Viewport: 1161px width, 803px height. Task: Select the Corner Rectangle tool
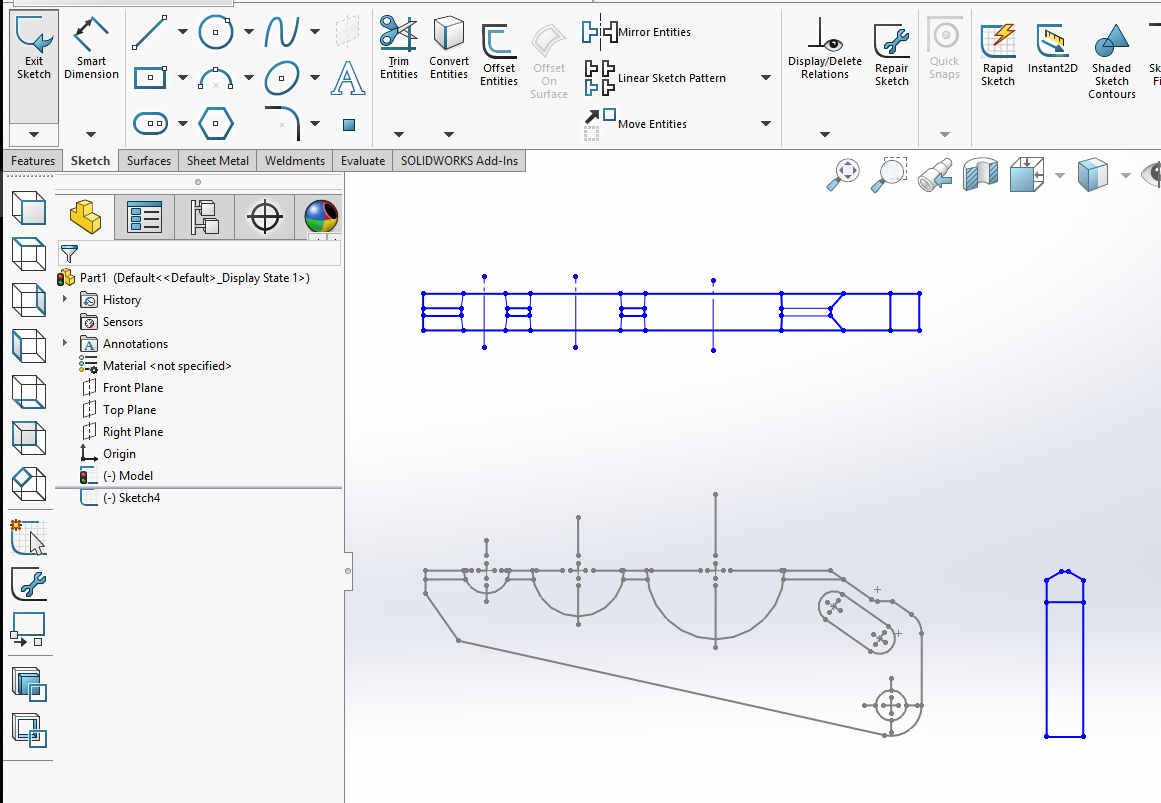coord(150,77)
